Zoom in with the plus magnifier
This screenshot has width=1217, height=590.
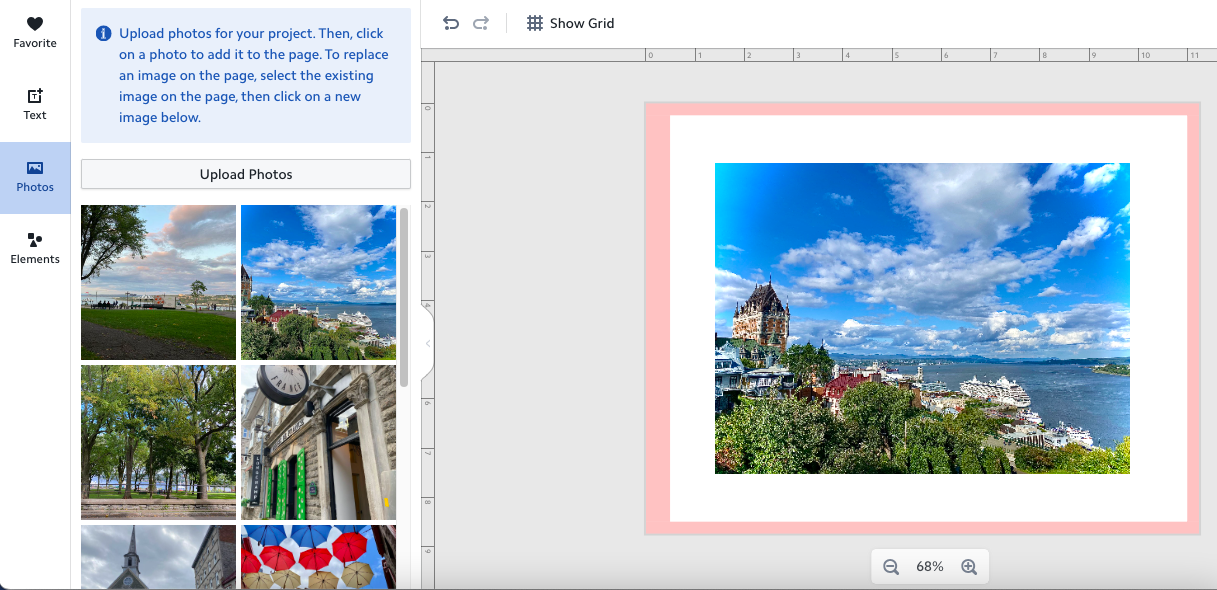tap(968, 567)
